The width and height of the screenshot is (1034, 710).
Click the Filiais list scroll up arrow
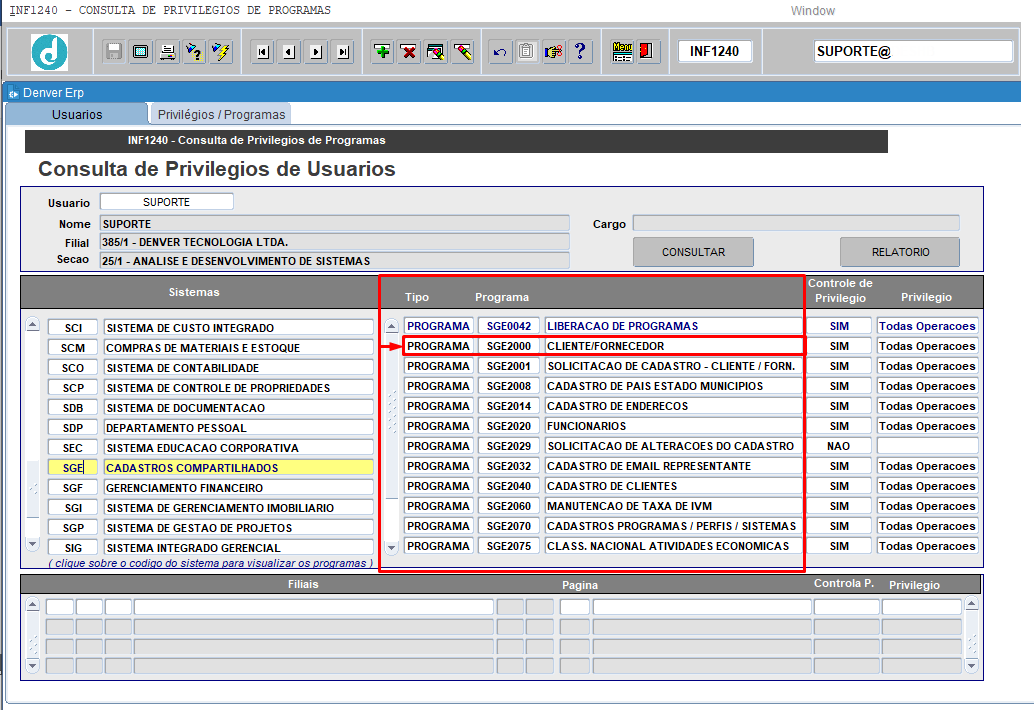[32, 605]
